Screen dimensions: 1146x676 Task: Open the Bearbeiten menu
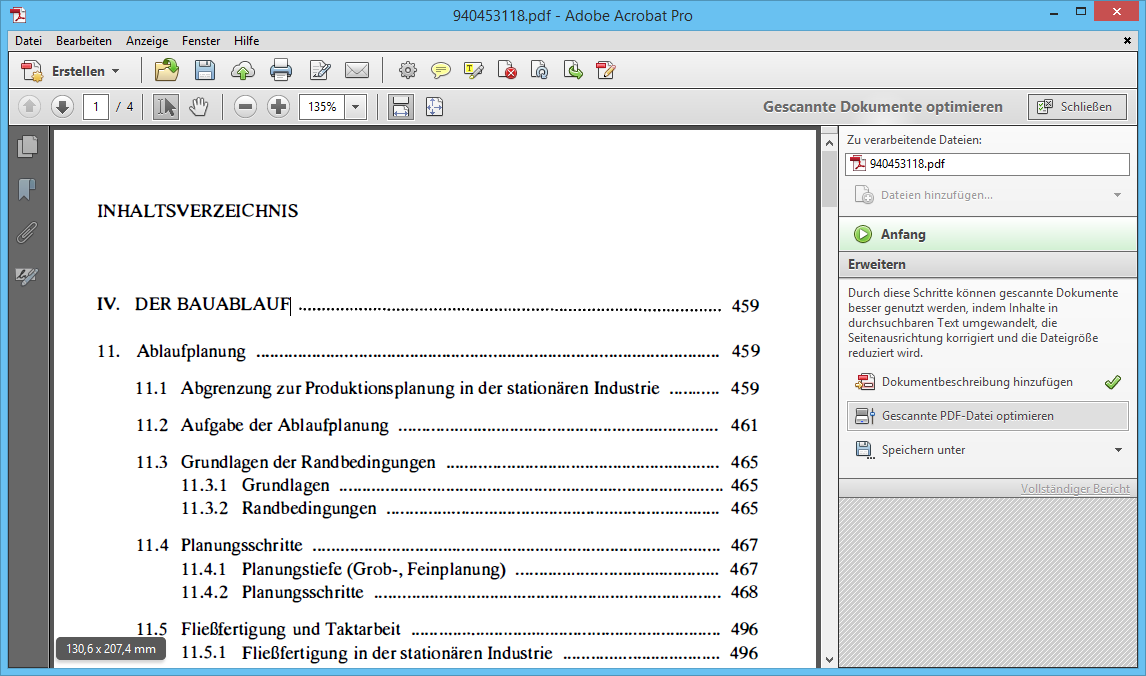pos(83,41)
